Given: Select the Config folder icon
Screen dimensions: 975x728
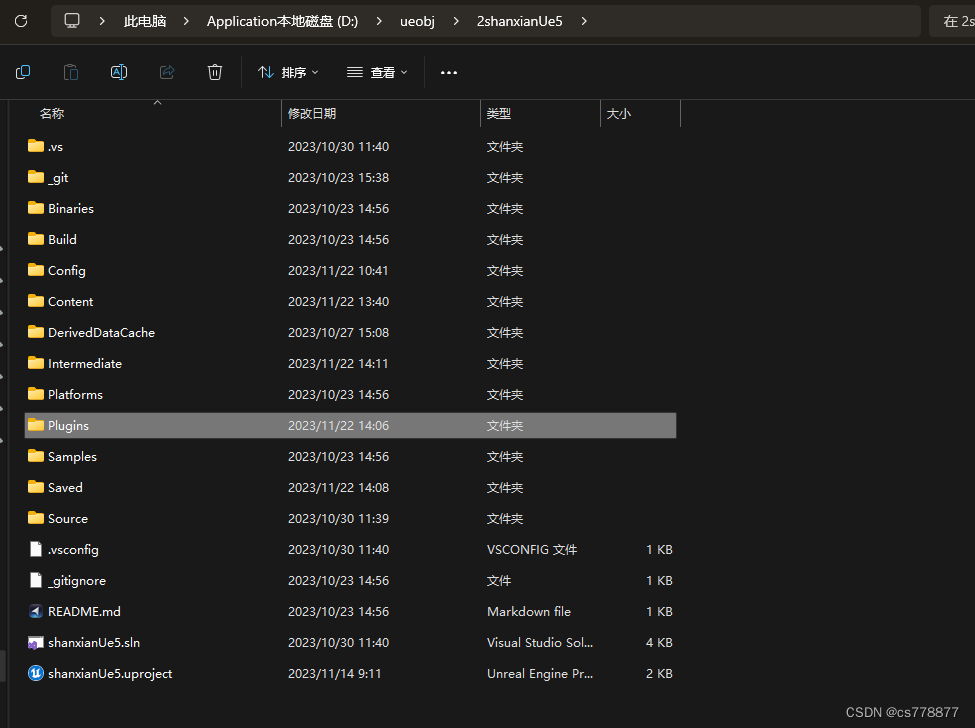Looking at the screenshot, I should coord(36,270).
